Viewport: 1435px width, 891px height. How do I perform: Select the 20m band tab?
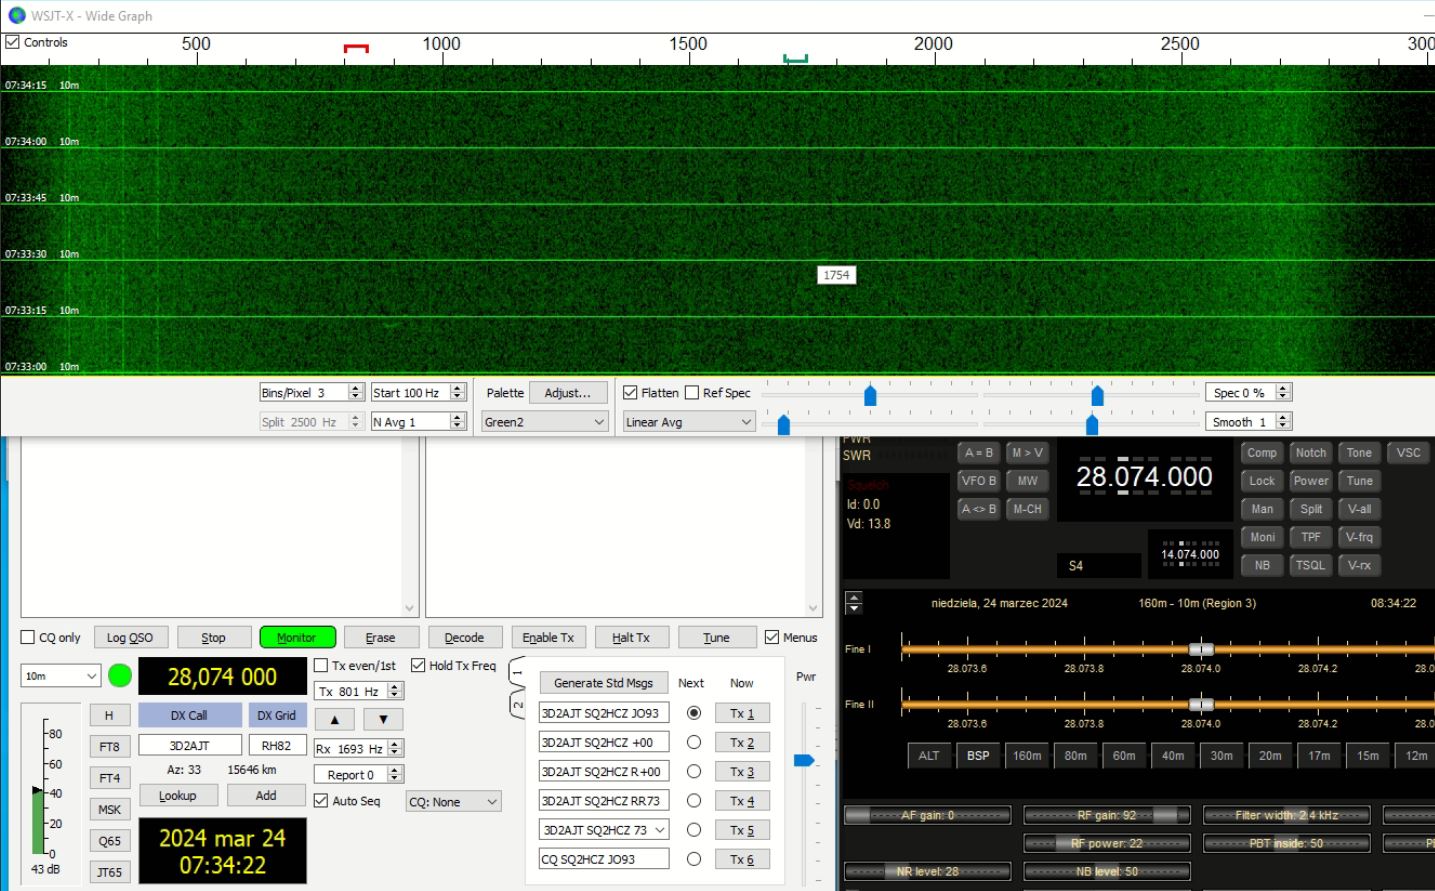coord(1270,756)
